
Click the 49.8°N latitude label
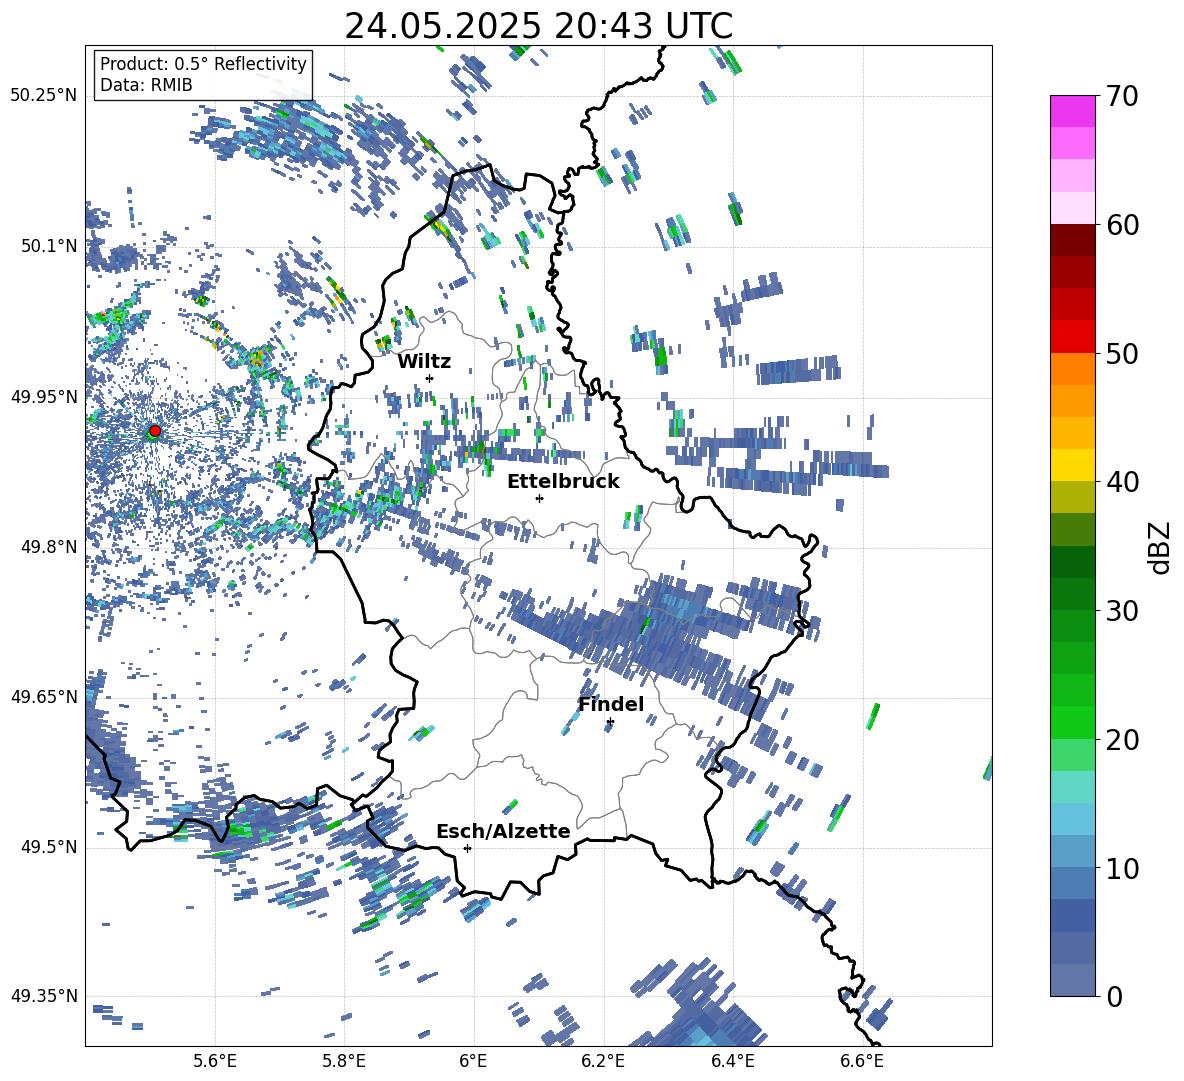pyautogui.click(x=49, y=547)
